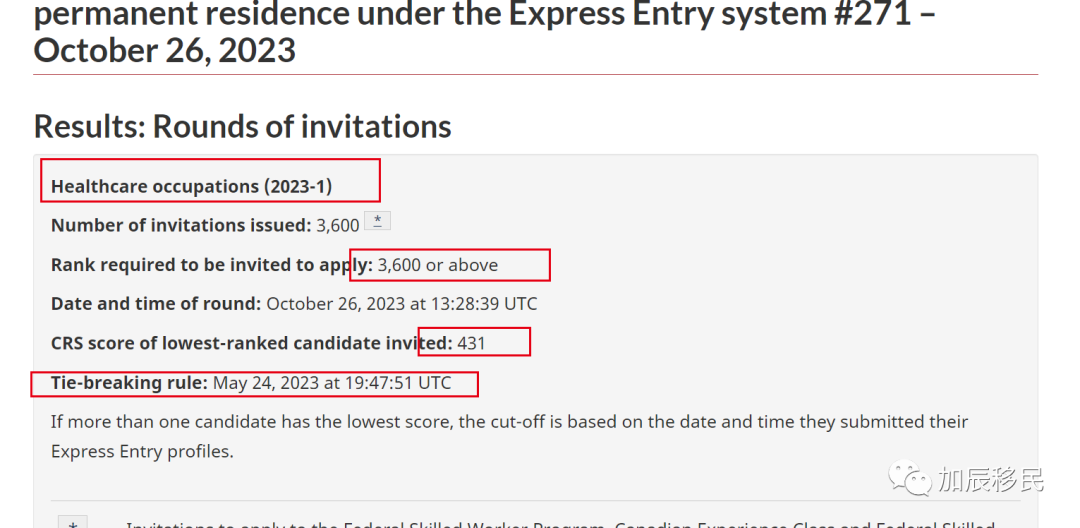Click the paragraph about cut-off lowest score

[510, 436]
